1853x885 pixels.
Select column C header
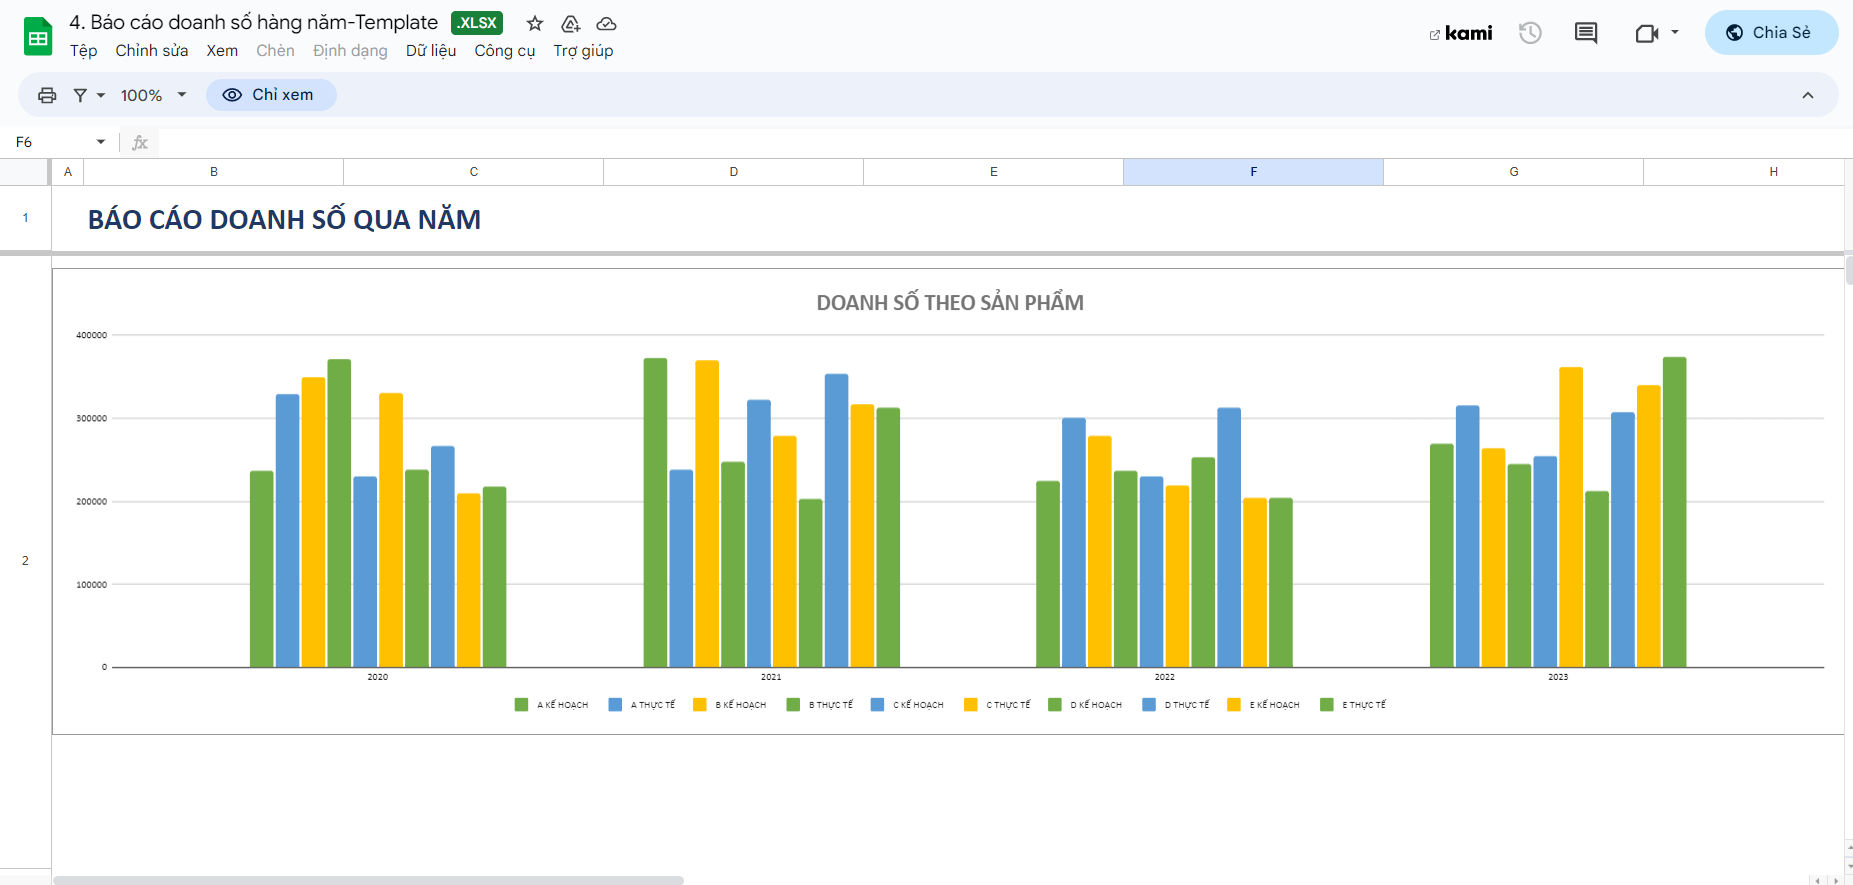[474, 172]
